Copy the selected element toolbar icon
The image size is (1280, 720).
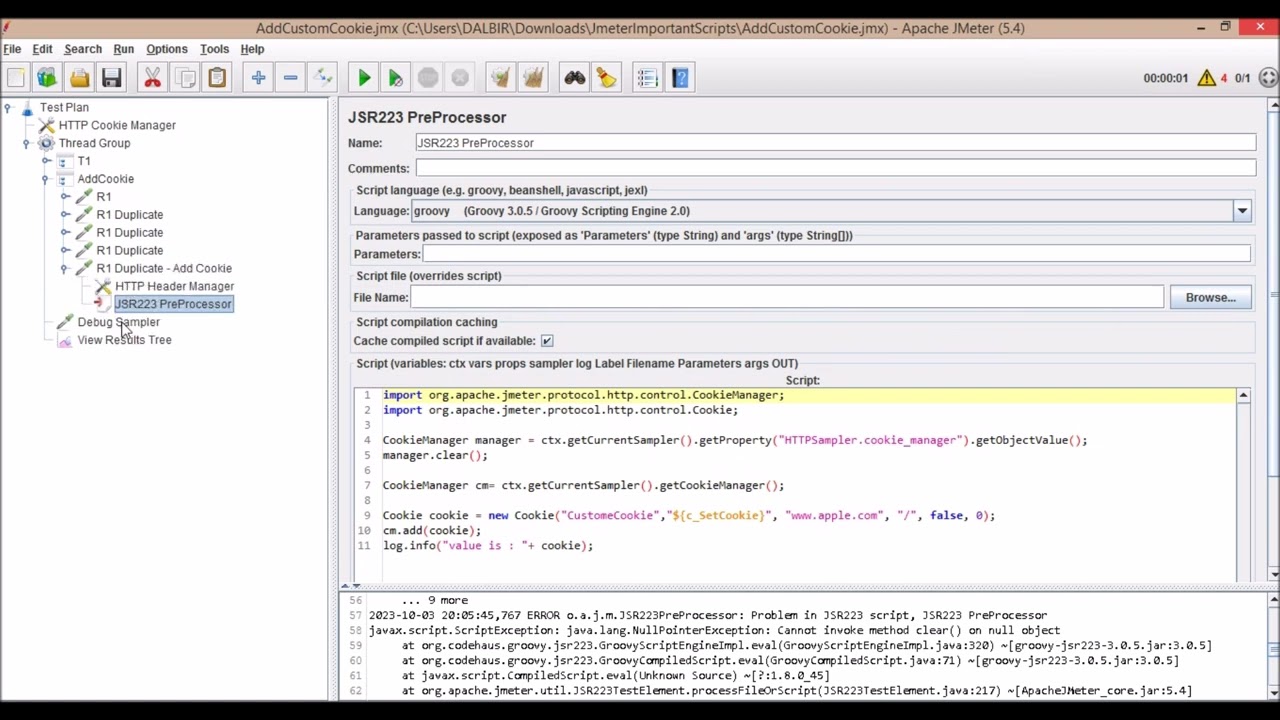[x=185, y=78]
